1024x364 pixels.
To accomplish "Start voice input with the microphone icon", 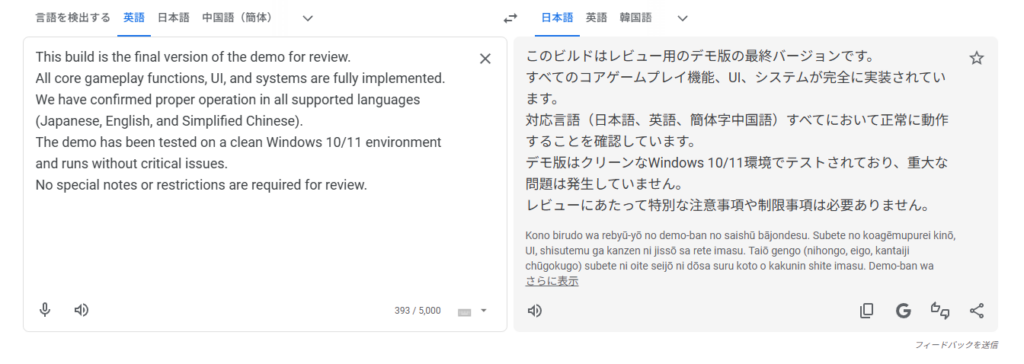I will click(x=44, y=310).
